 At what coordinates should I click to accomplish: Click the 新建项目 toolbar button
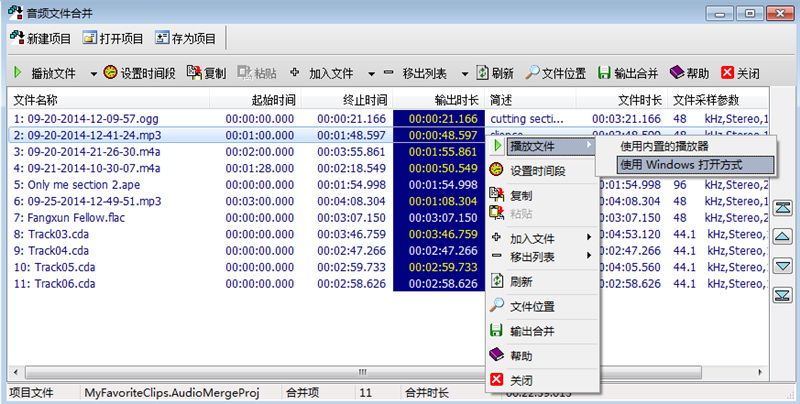[41, 38]
